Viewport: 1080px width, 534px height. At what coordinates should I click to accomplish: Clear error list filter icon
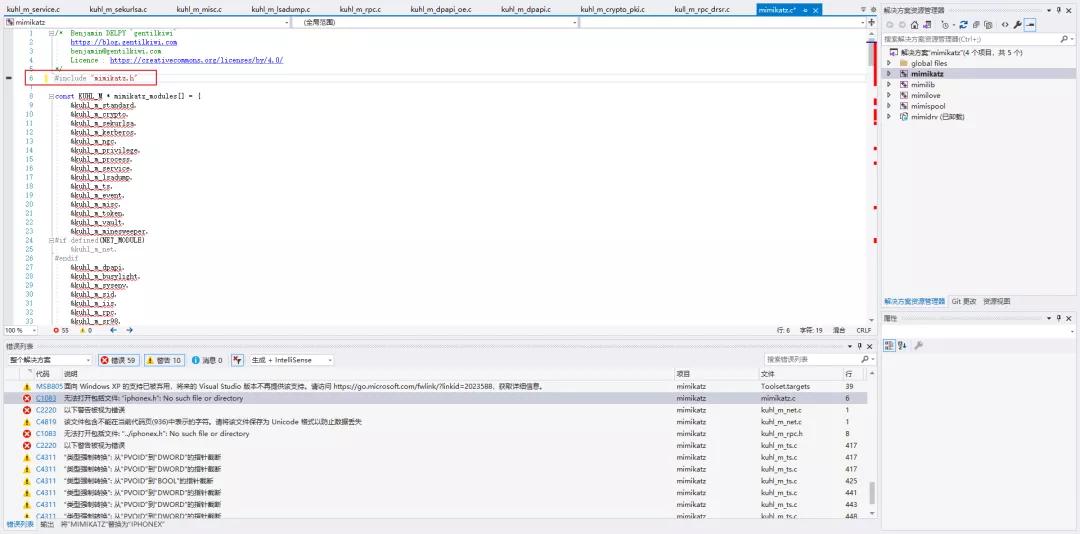(238, 360)
